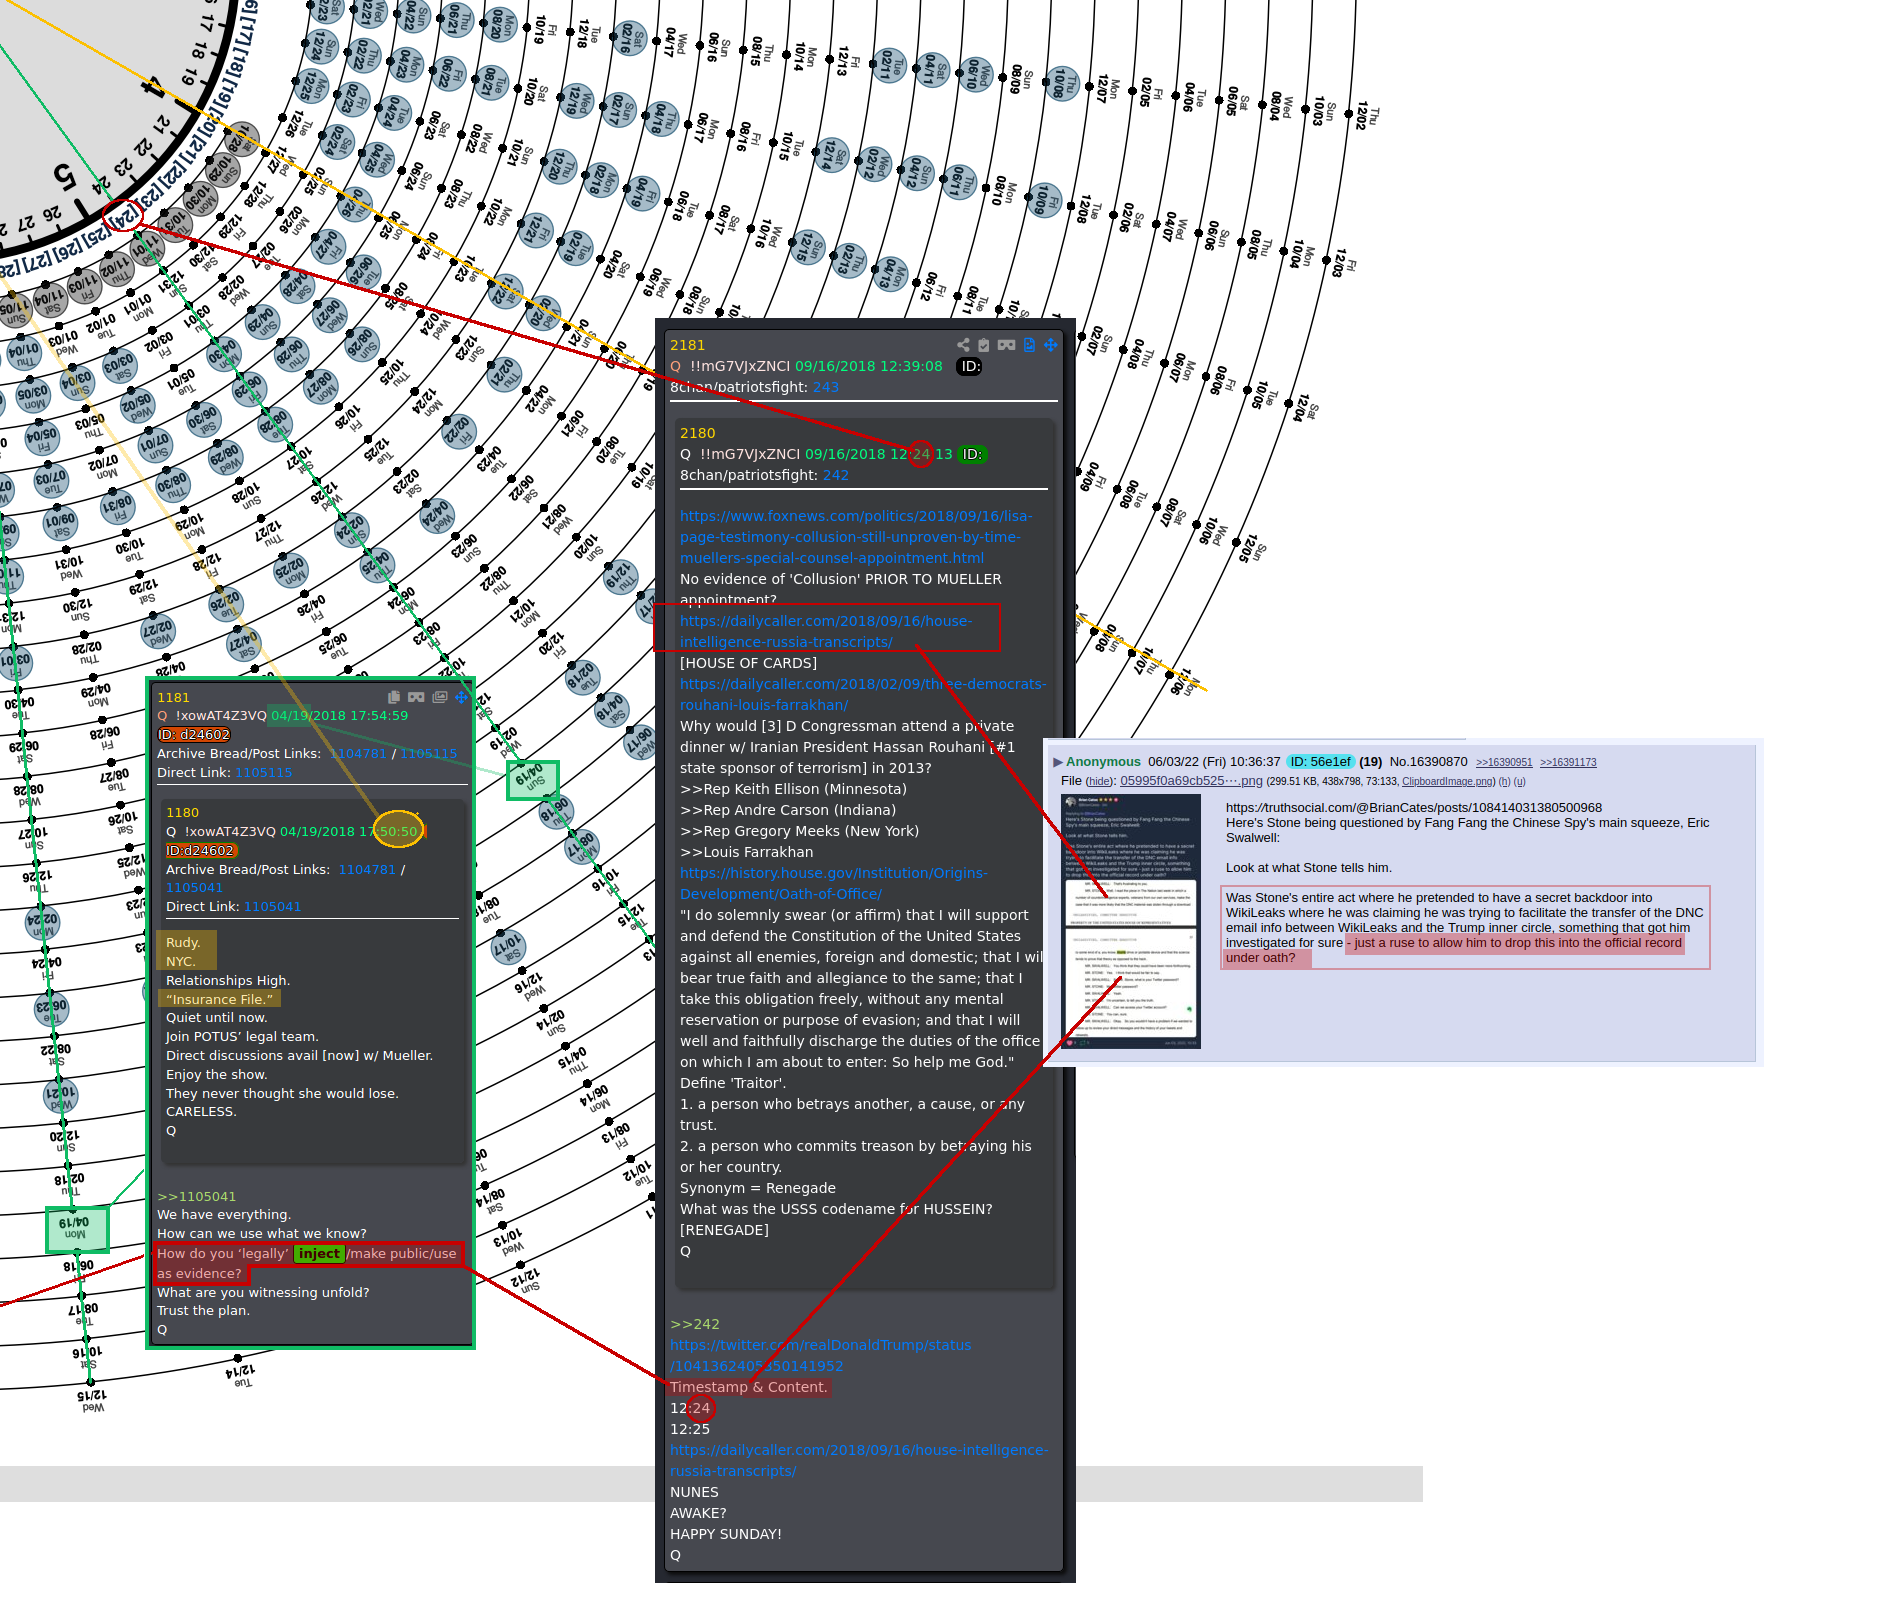Open the 8chan/patriotsfight 242 link
The width and height of the screenshot is (1899, 1602).
[836, 475]
